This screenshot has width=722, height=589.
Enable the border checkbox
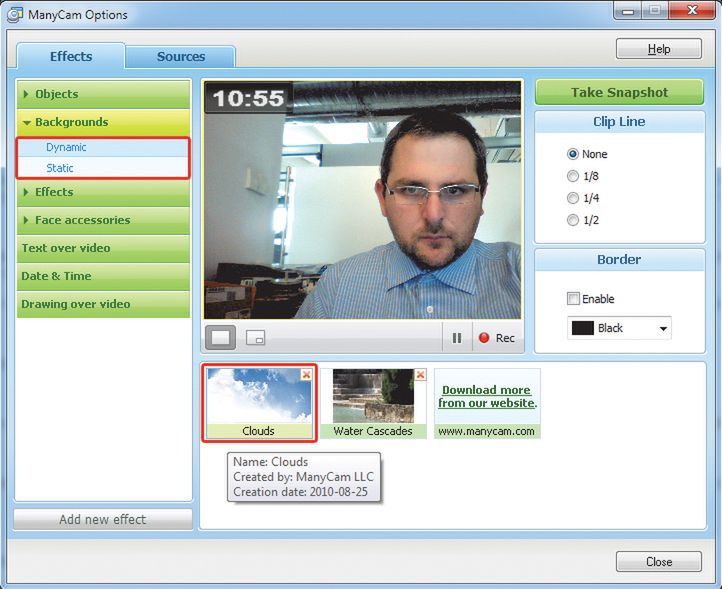[573, 299]
